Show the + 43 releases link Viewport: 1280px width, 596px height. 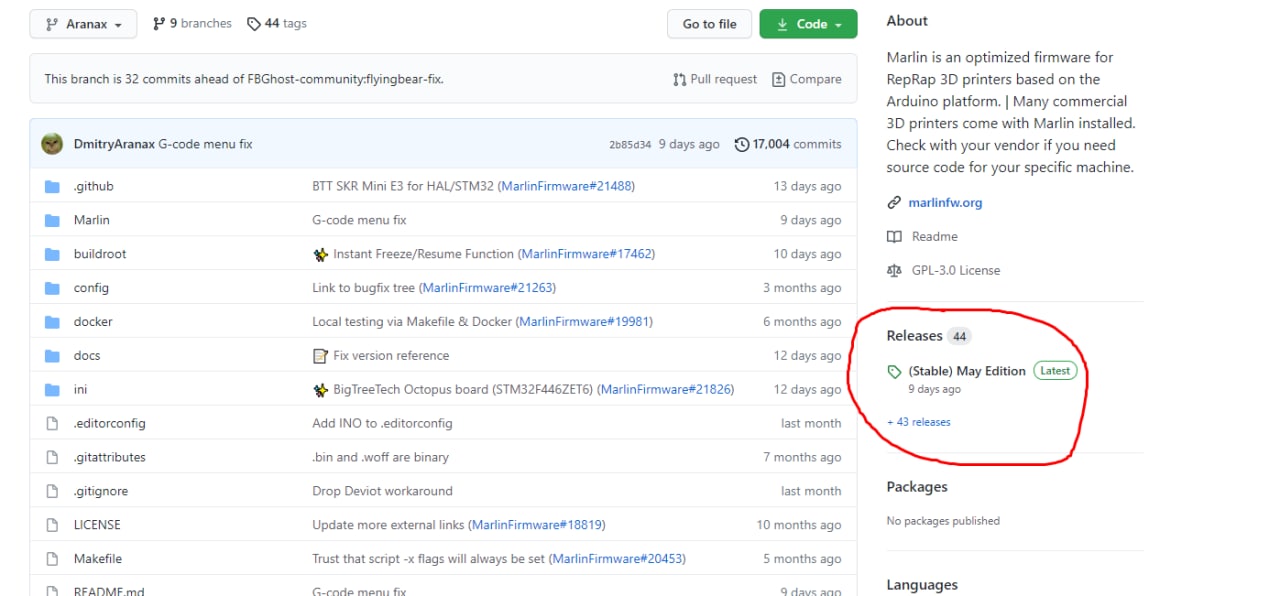pos(919,422)
